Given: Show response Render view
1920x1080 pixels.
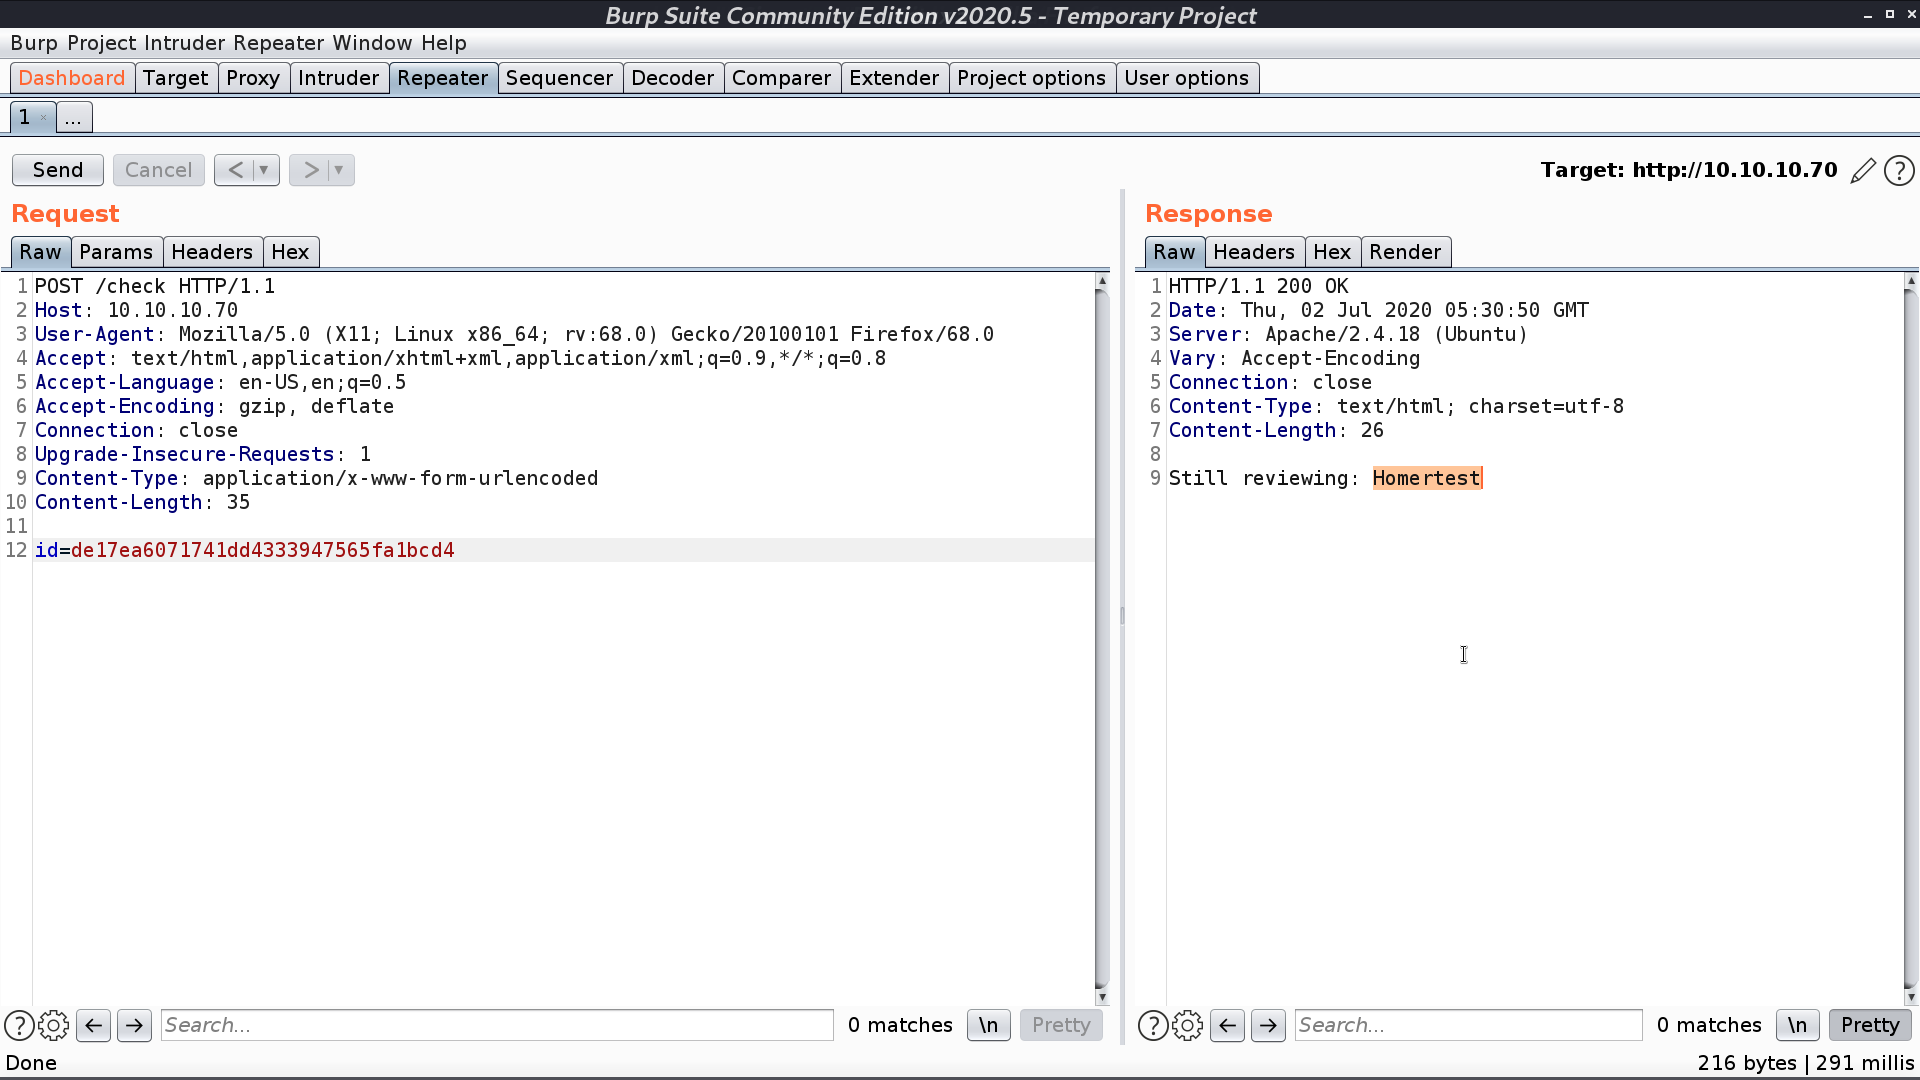Looking at the screenshot, I should [1406, 252].
